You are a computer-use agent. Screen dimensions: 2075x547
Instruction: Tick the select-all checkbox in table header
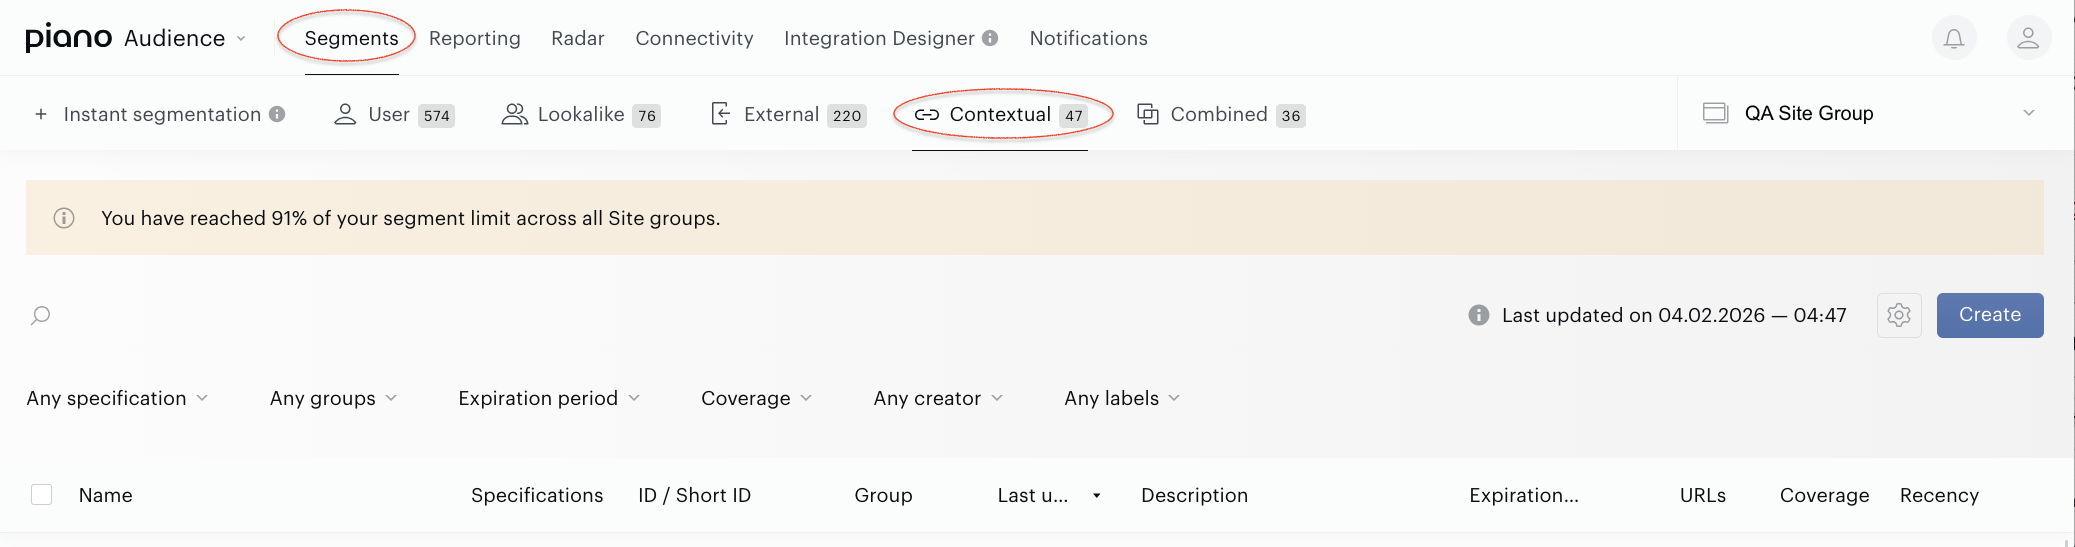41,494
